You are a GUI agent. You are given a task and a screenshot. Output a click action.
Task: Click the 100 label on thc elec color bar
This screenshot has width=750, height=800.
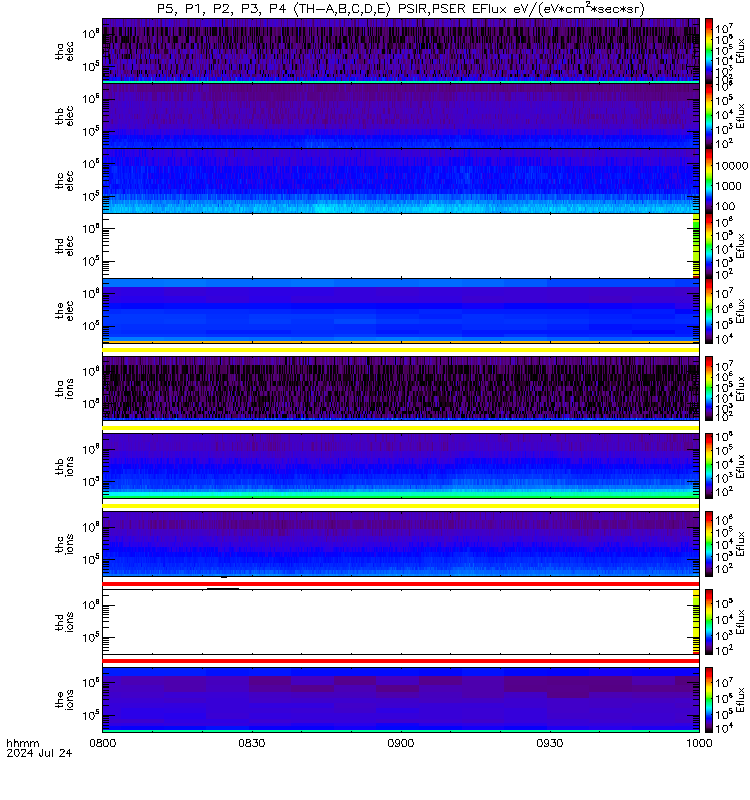pos(725,206)
